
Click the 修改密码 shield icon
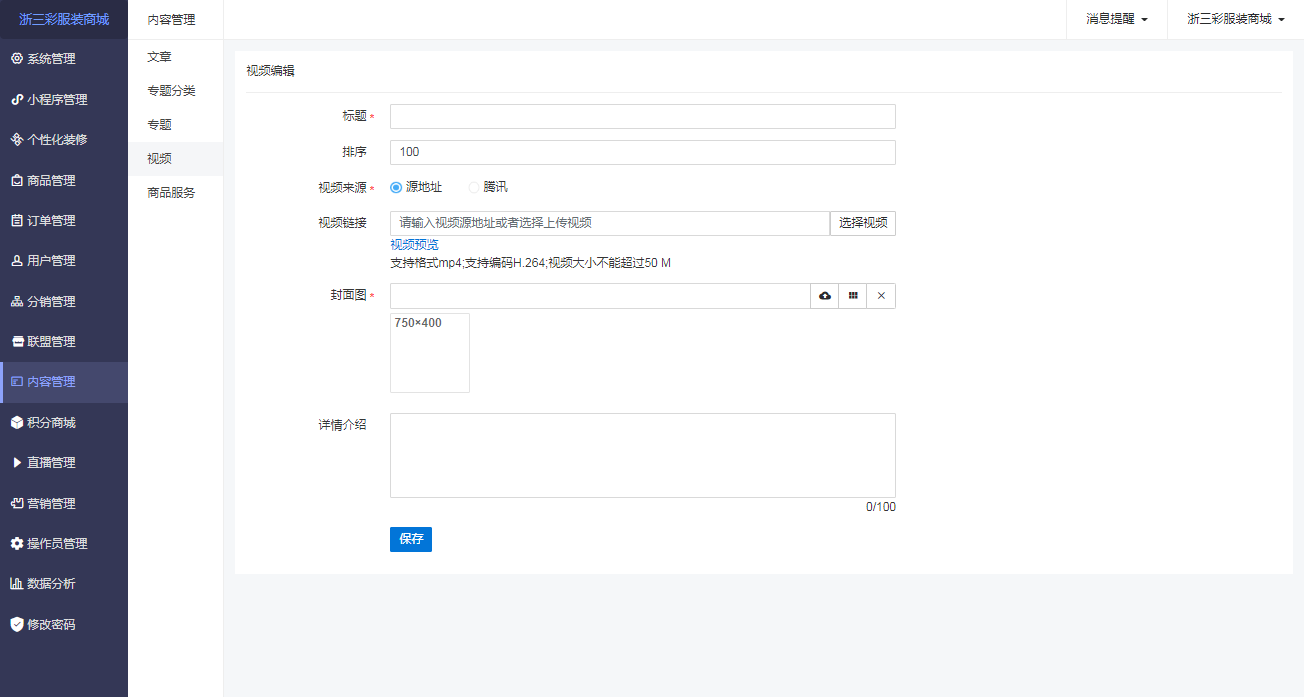(x=16, y=625)
